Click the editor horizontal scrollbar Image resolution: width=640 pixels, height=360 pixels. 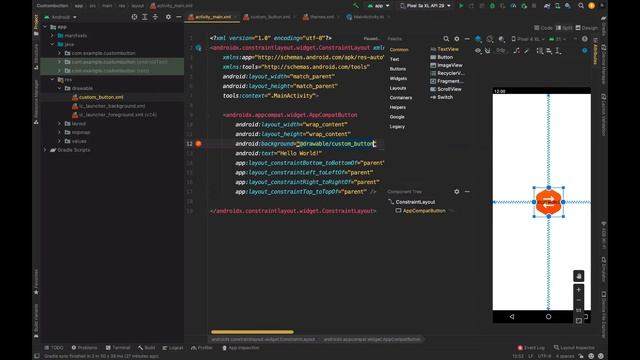252,332
